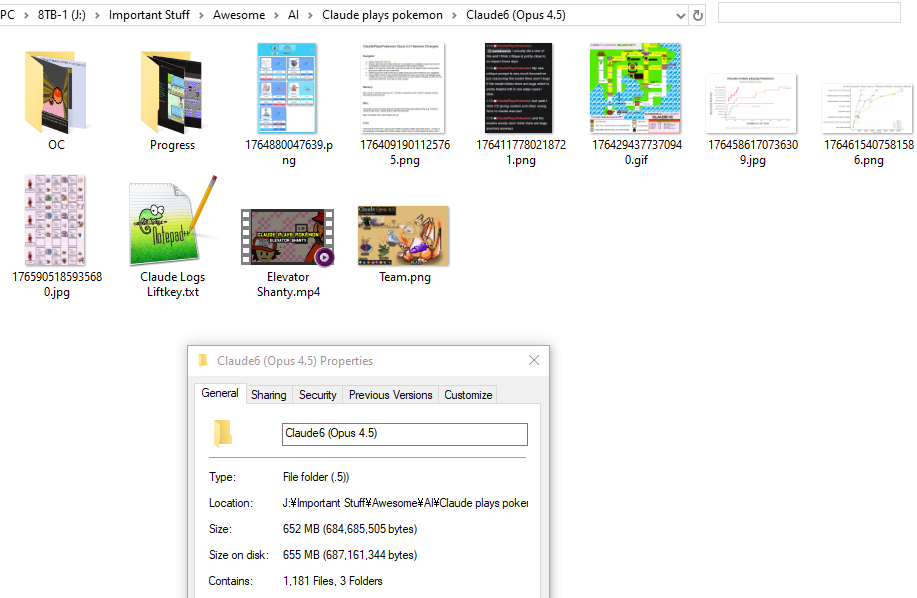Go to AI folder in breadcrumb
This screenshot has width=917, height=598.
(293, 15)
